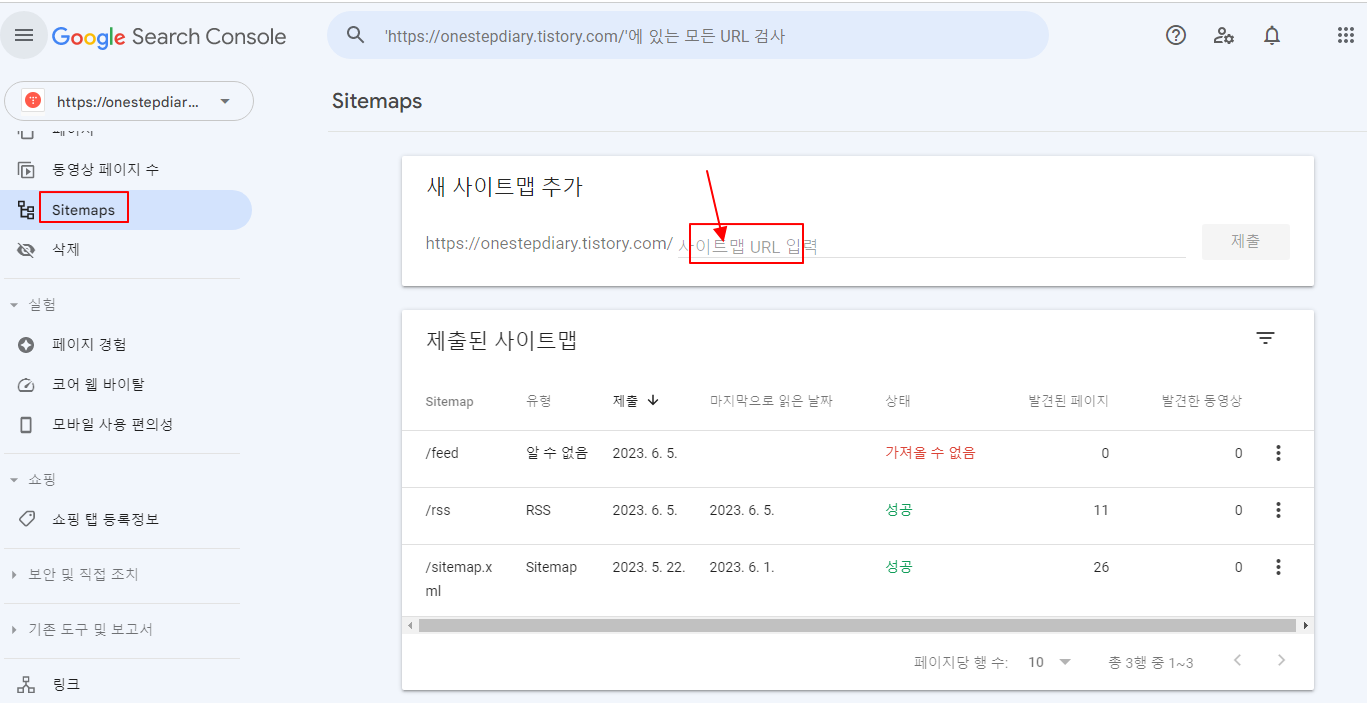This screenshot has width=1367, height=703.
Task: Sort by the 제출 column arrow
Action: click(653, 400)
